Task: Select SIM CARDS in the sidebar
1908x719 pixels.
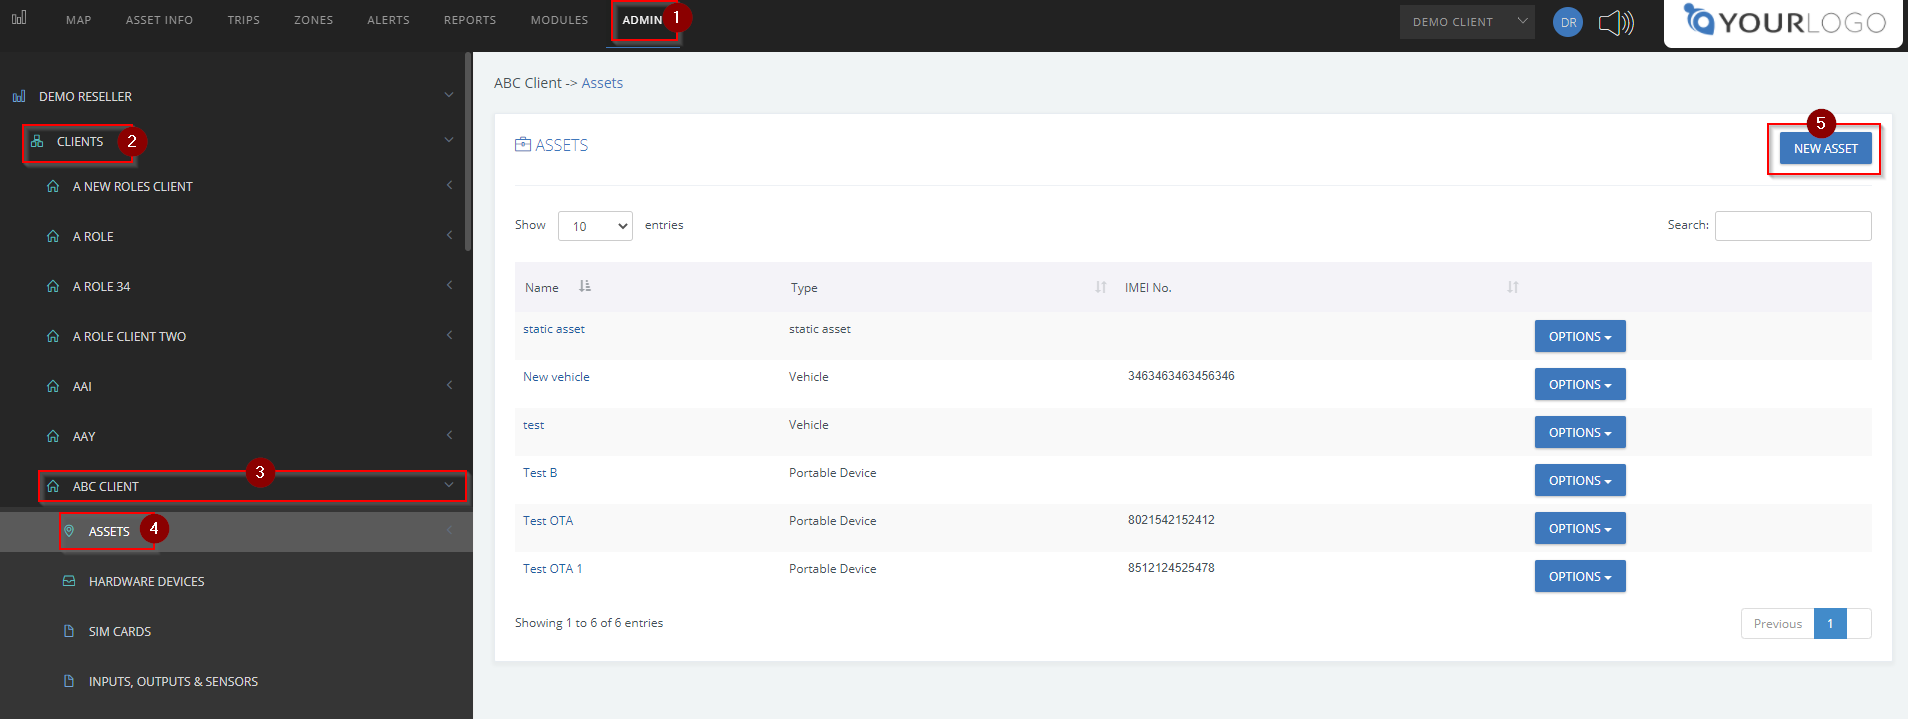Action: pos(120,631)
